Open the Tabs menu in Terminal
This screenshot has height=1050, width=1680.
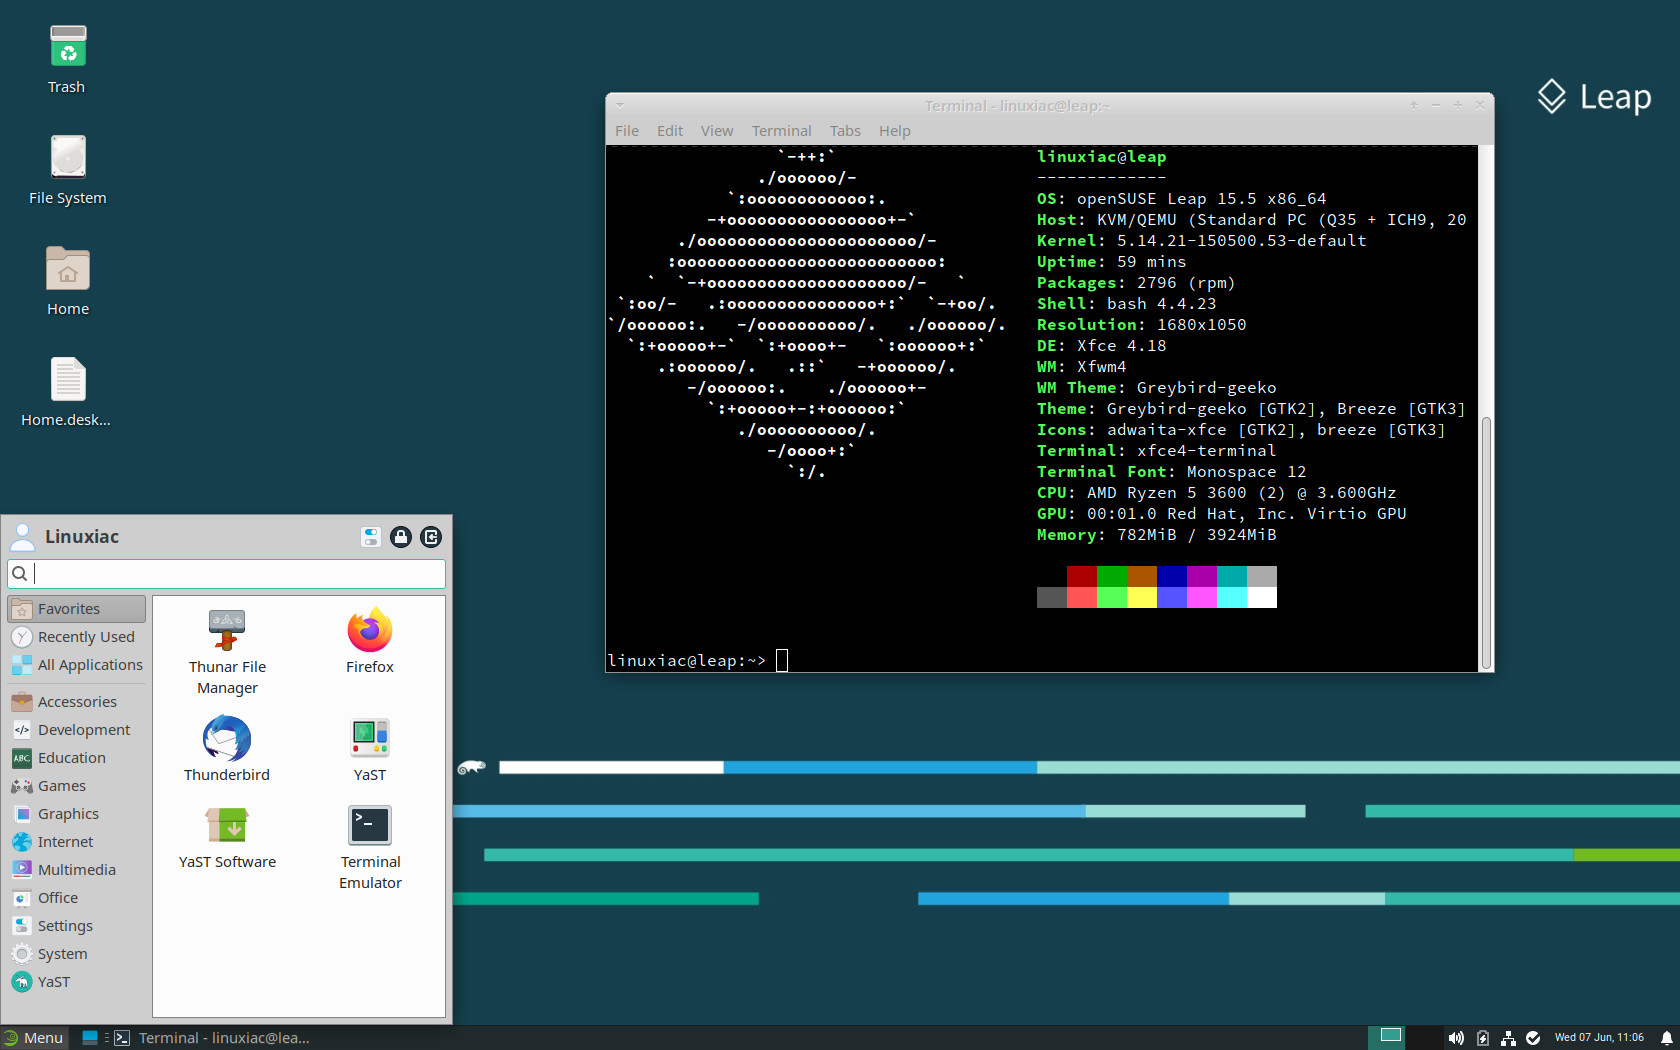coord(845,131)
